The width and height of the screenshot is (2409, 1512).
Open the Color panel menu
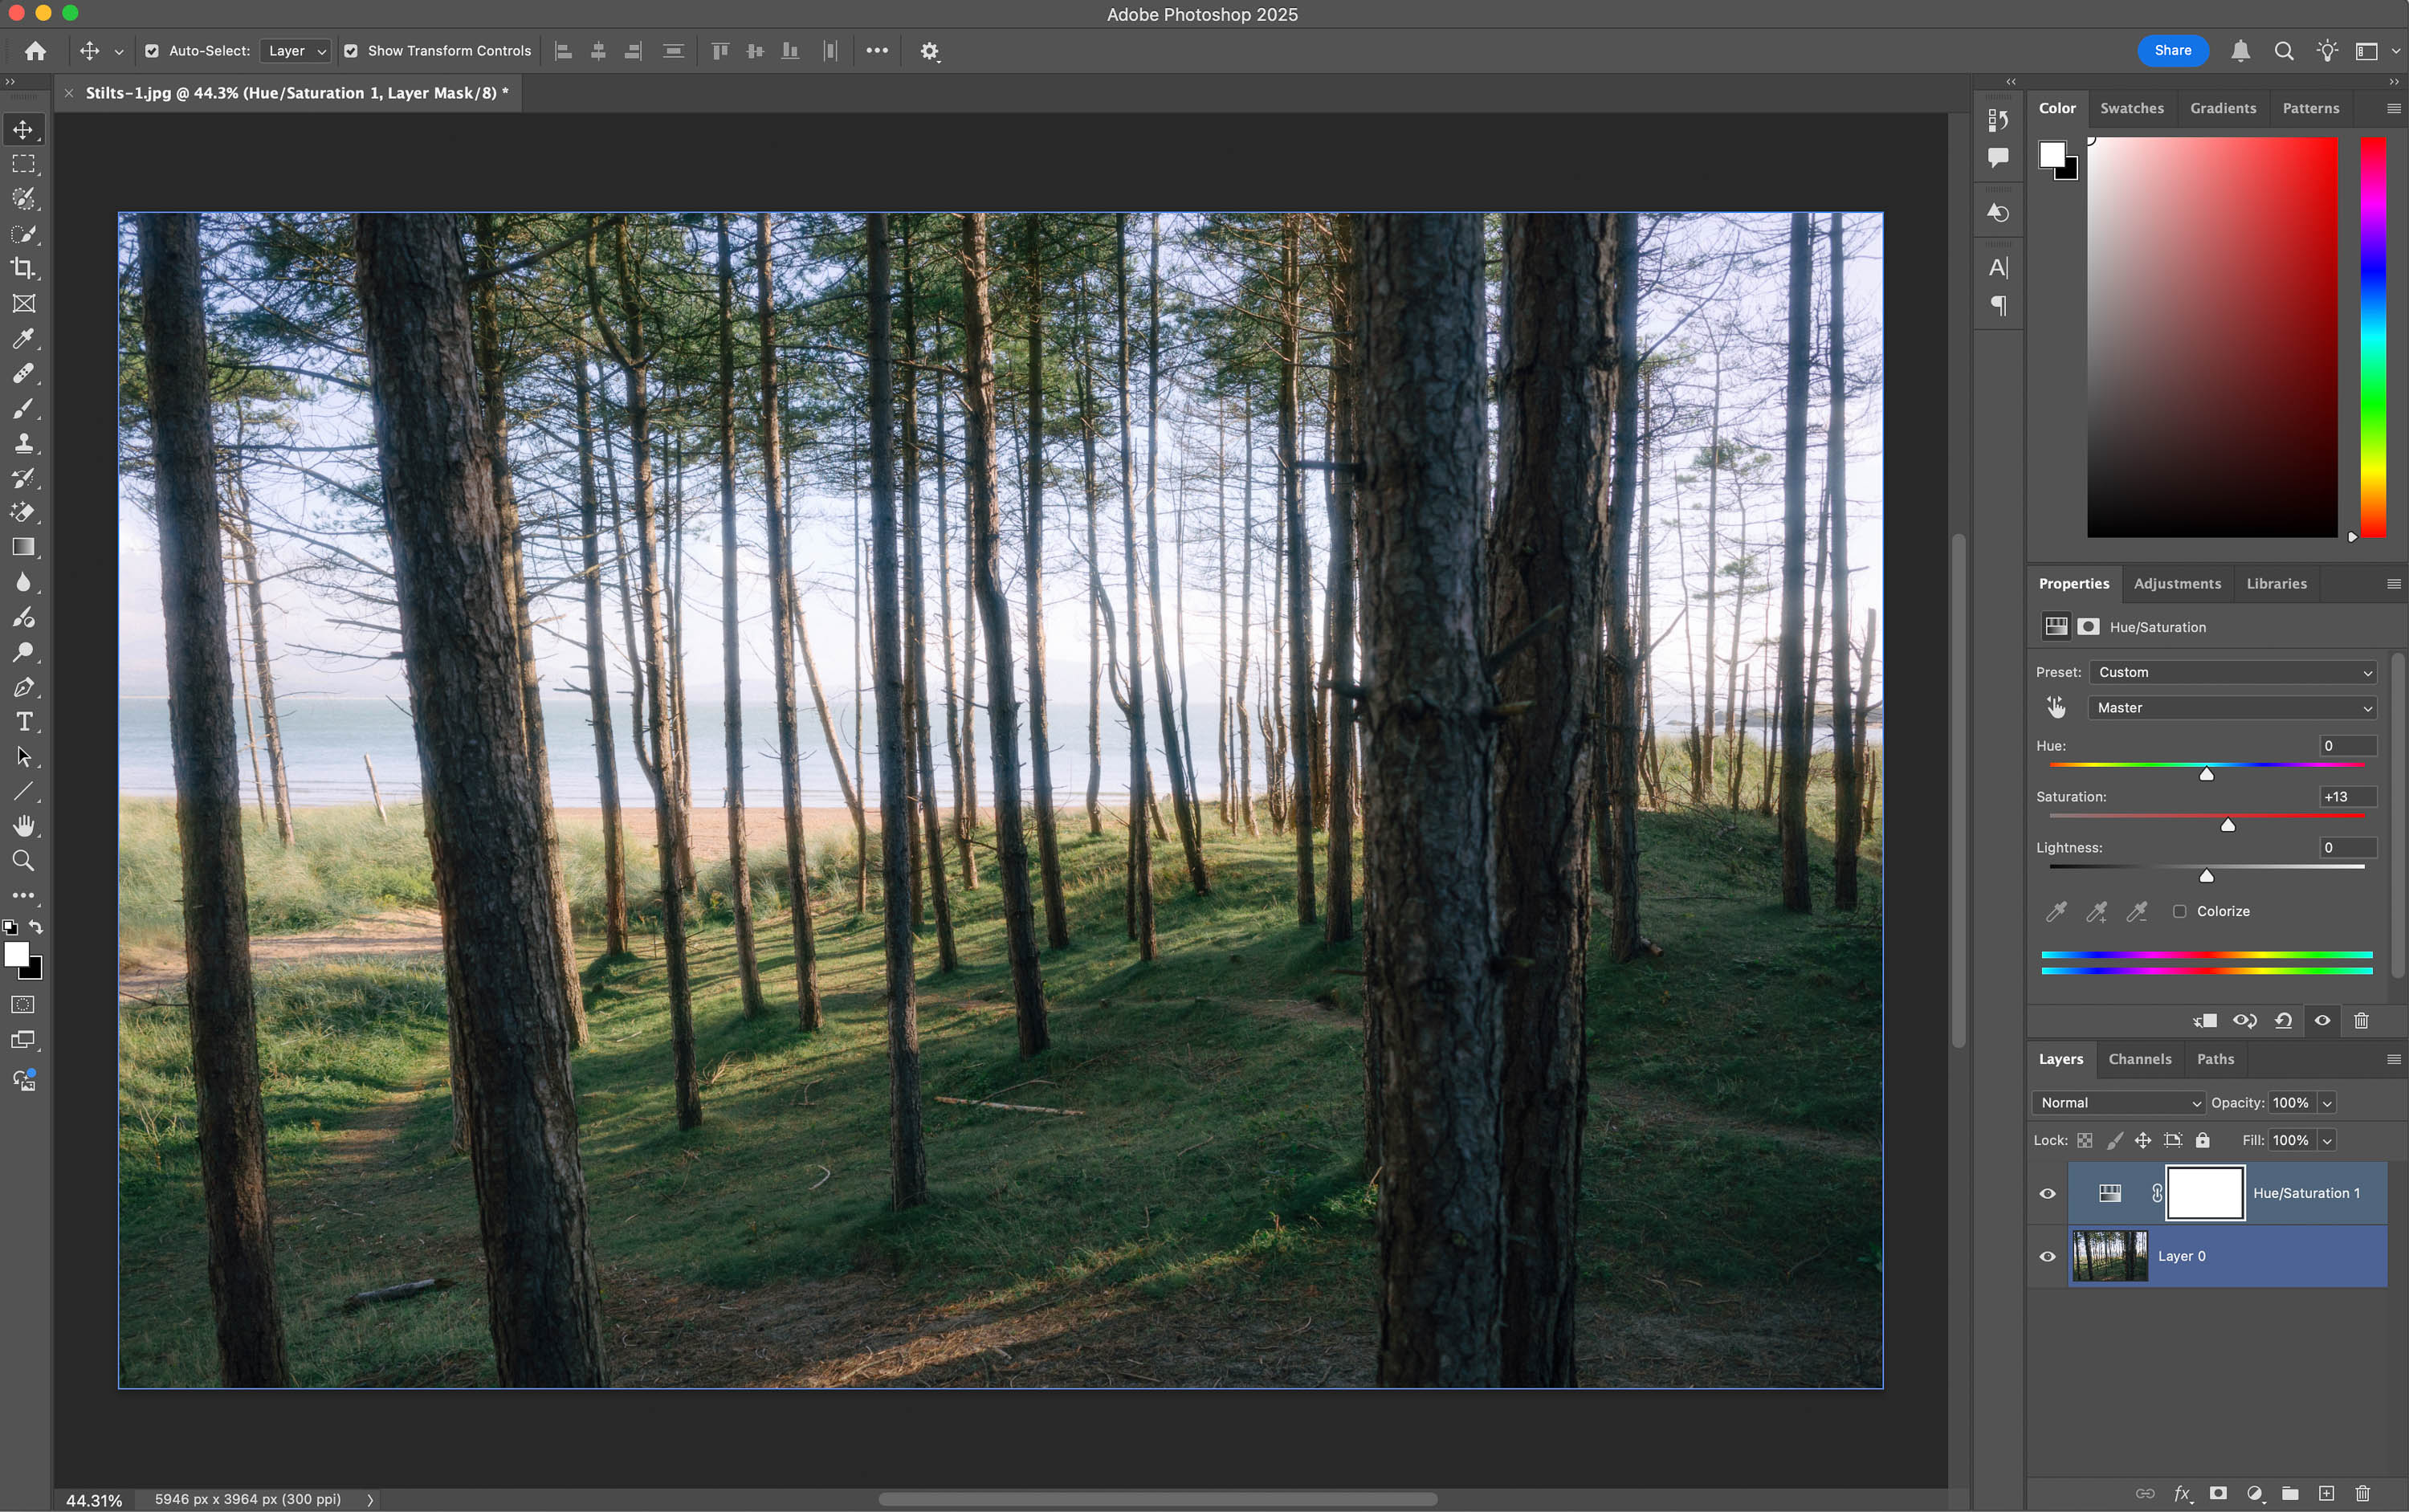(x=2394, y=108)
